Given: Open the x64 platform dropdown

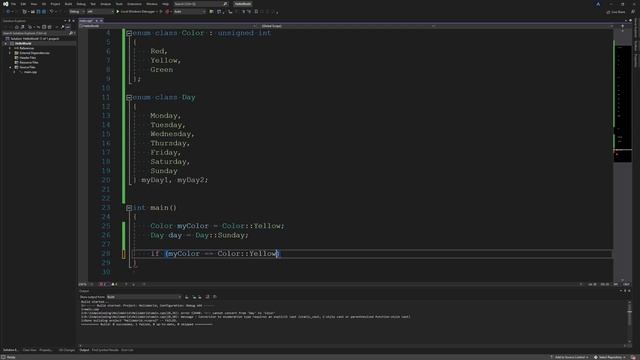Looking at the screenshot, I should 100,12.
